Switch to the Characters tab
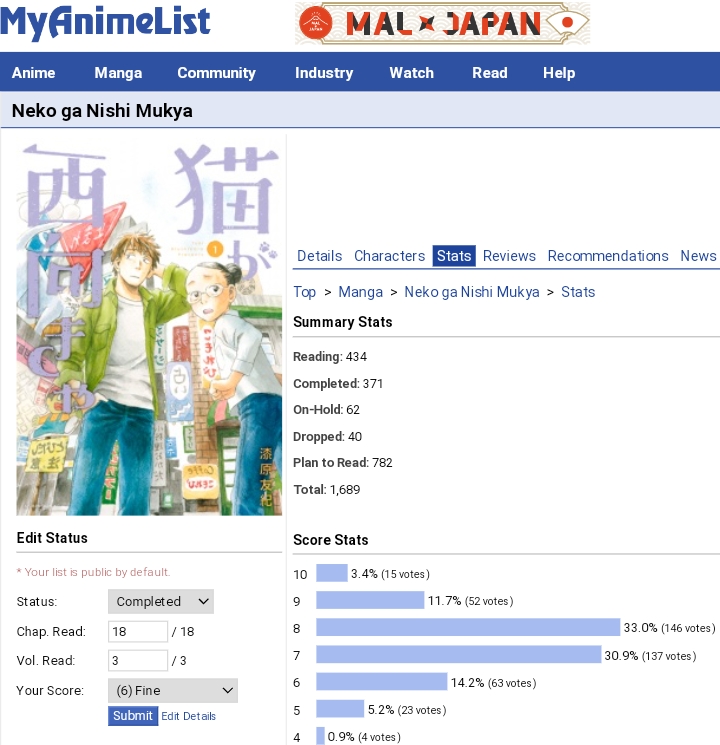 (x=389, y=256)
